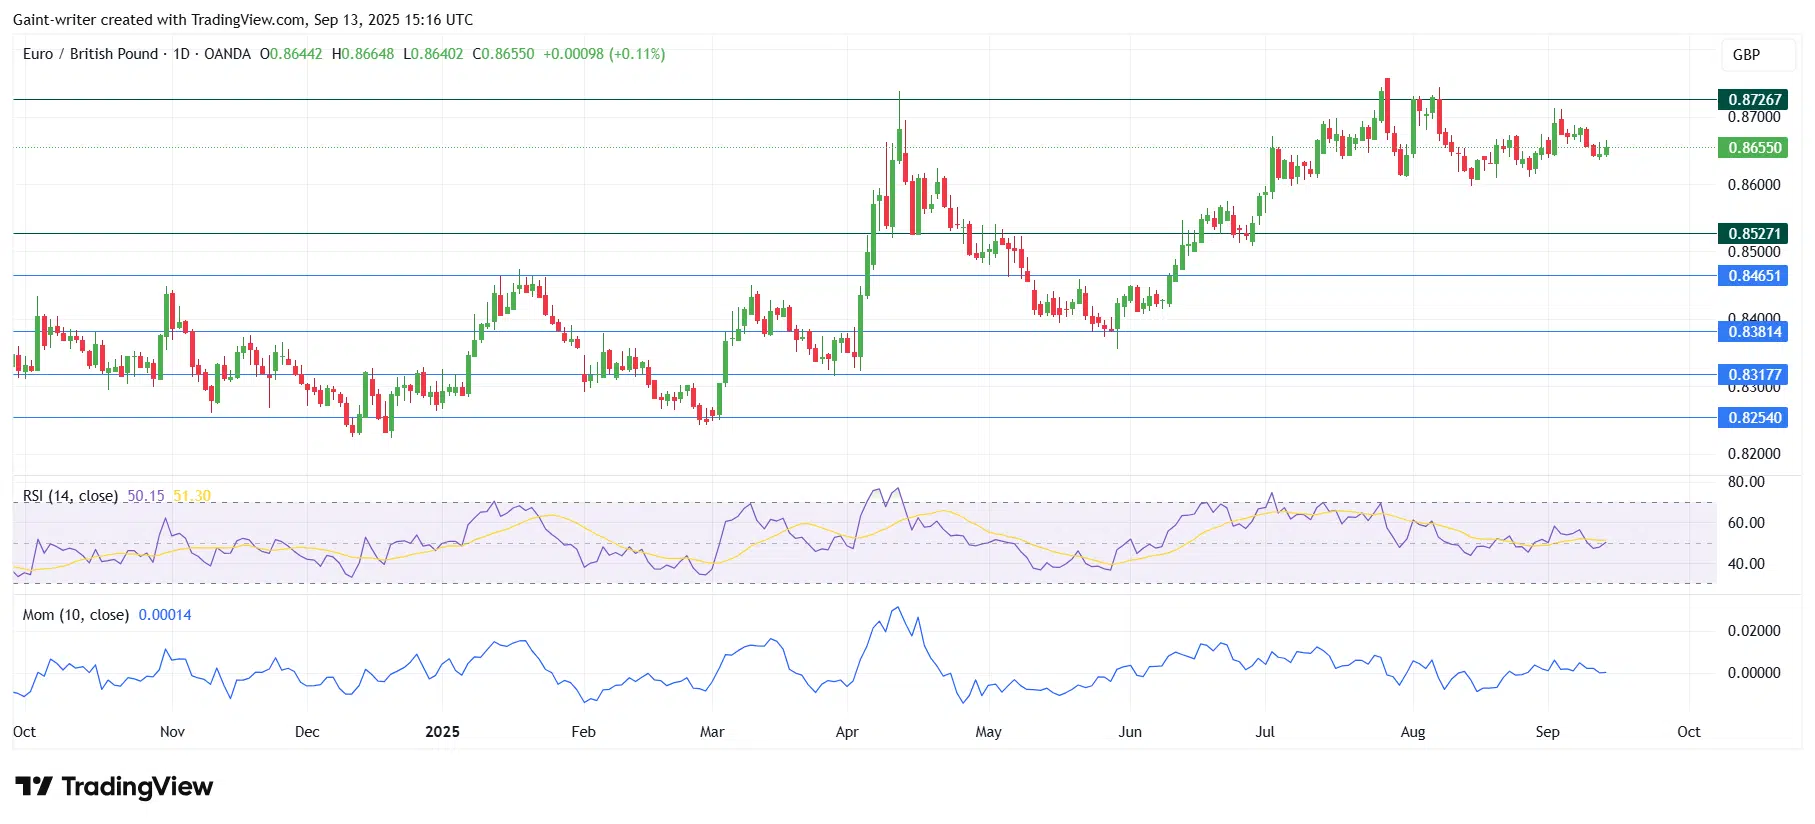The image size is (1815, 824).
Task: Click the green 0.86550 current price label
Action: point(1754,148)
